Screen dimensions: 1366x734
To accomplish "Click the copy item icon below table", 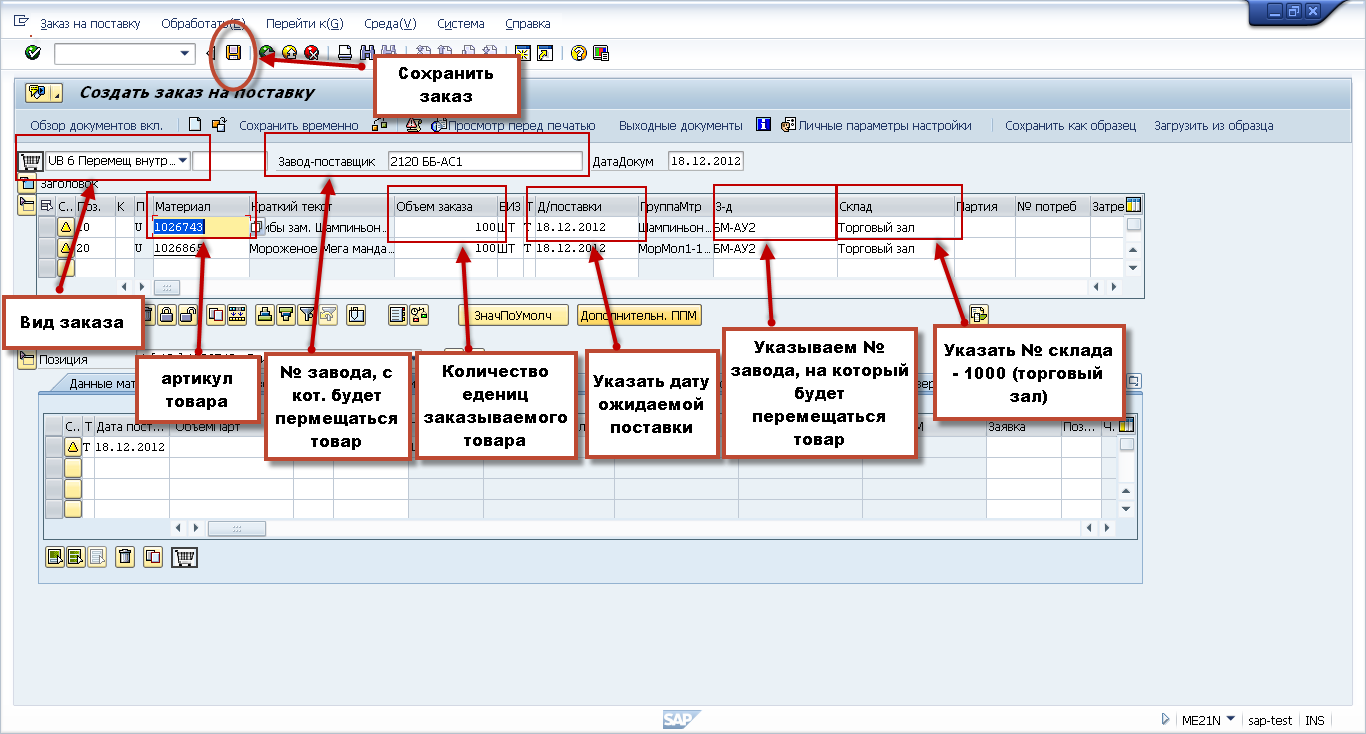I will [216, 315].
